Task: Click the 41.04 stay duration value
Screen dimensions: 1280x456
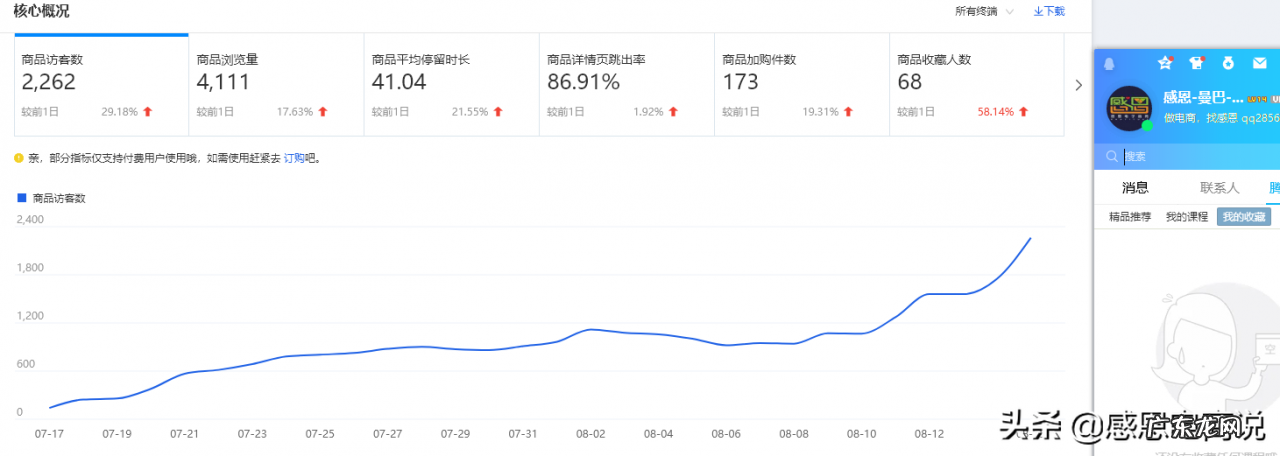Action: coord(399,83)
